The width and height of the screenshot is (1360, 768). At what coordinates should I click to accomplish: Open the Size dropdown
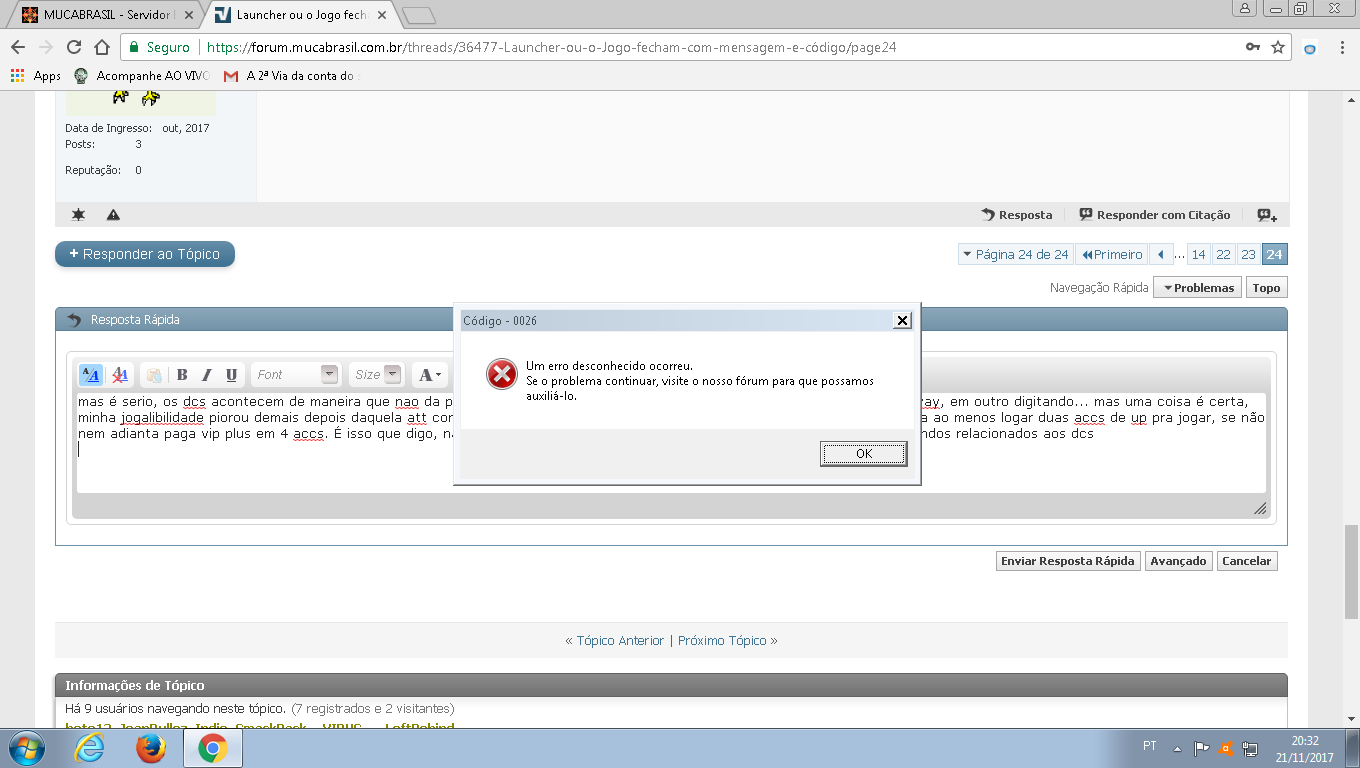pos(377,375)
